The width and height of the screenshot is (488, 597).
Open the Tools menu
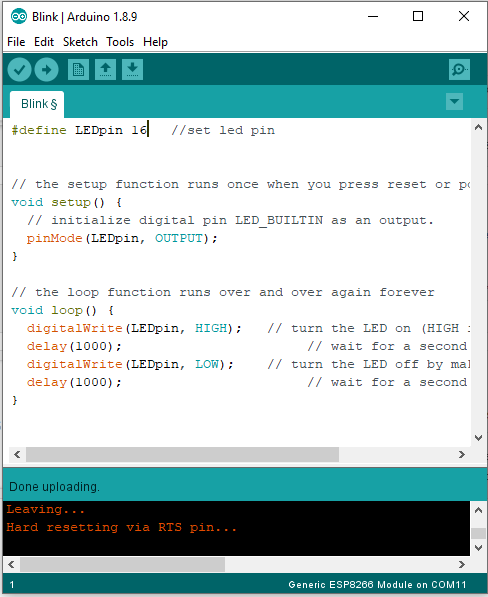click(120, 42)
